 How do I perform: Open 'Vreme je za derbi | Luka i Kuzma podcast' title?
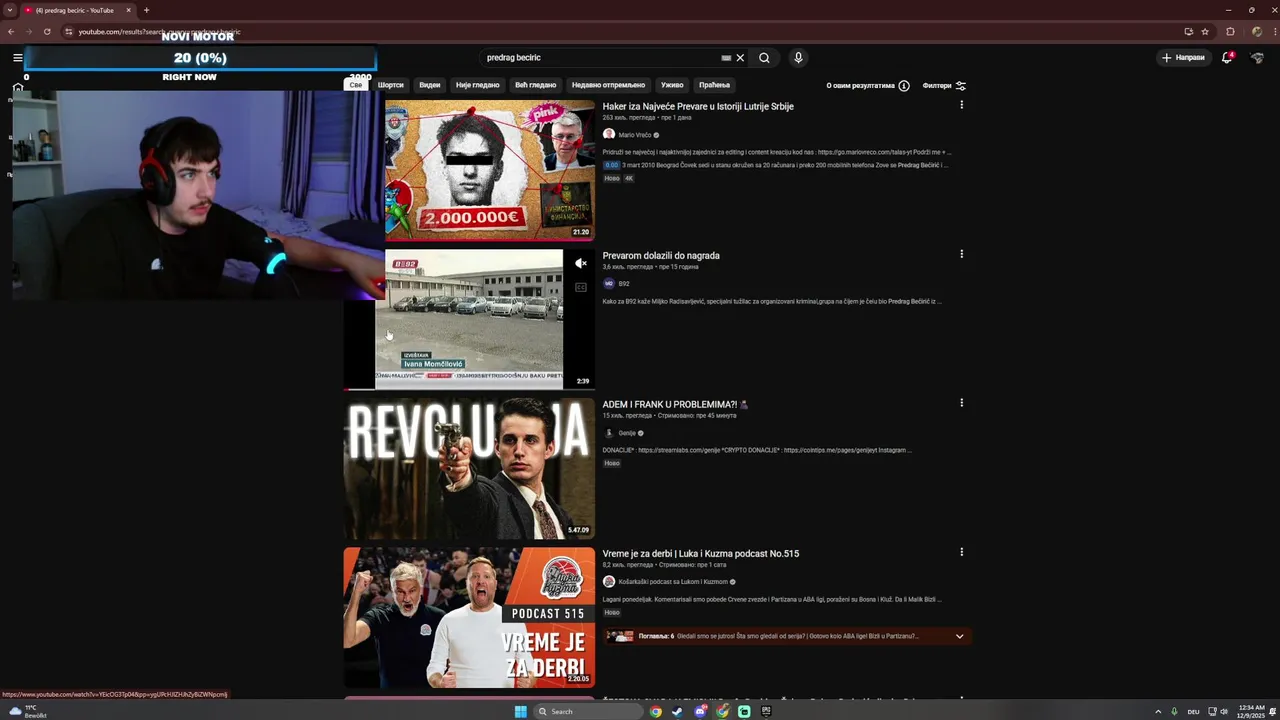tap(700, 553)
